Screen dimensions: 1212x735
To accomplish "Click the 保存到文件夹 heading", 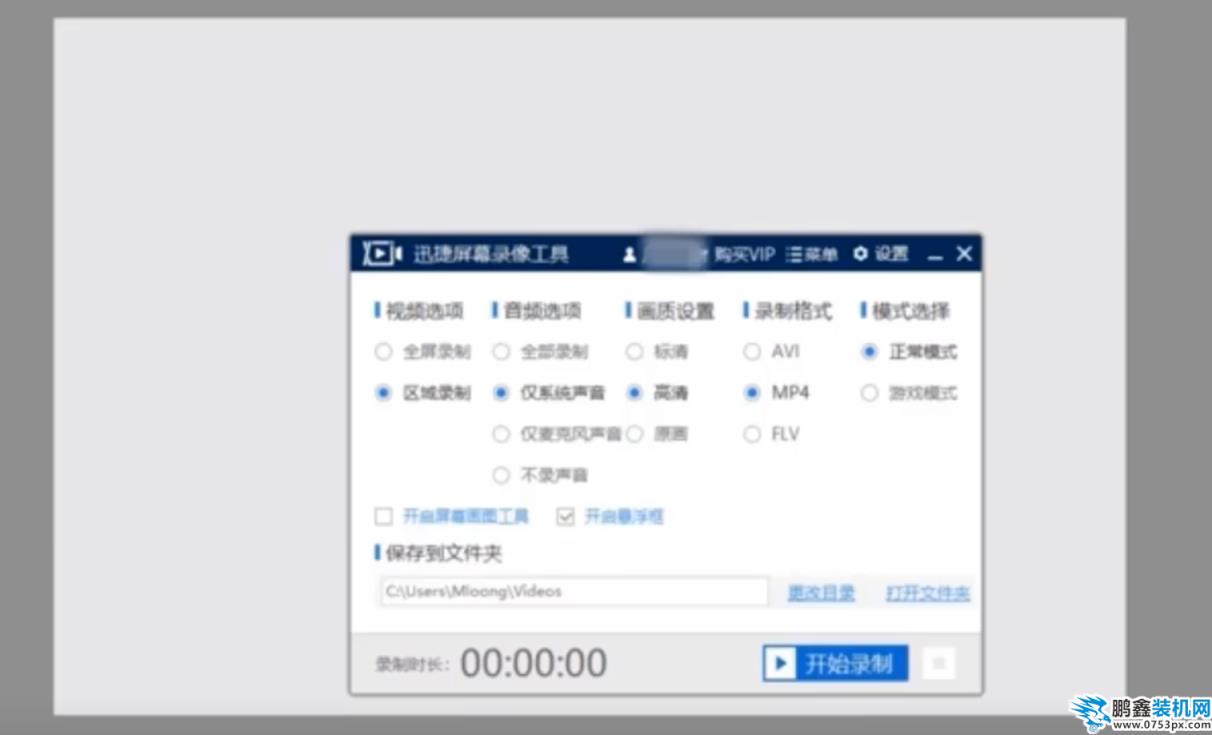I will (443, 553).
